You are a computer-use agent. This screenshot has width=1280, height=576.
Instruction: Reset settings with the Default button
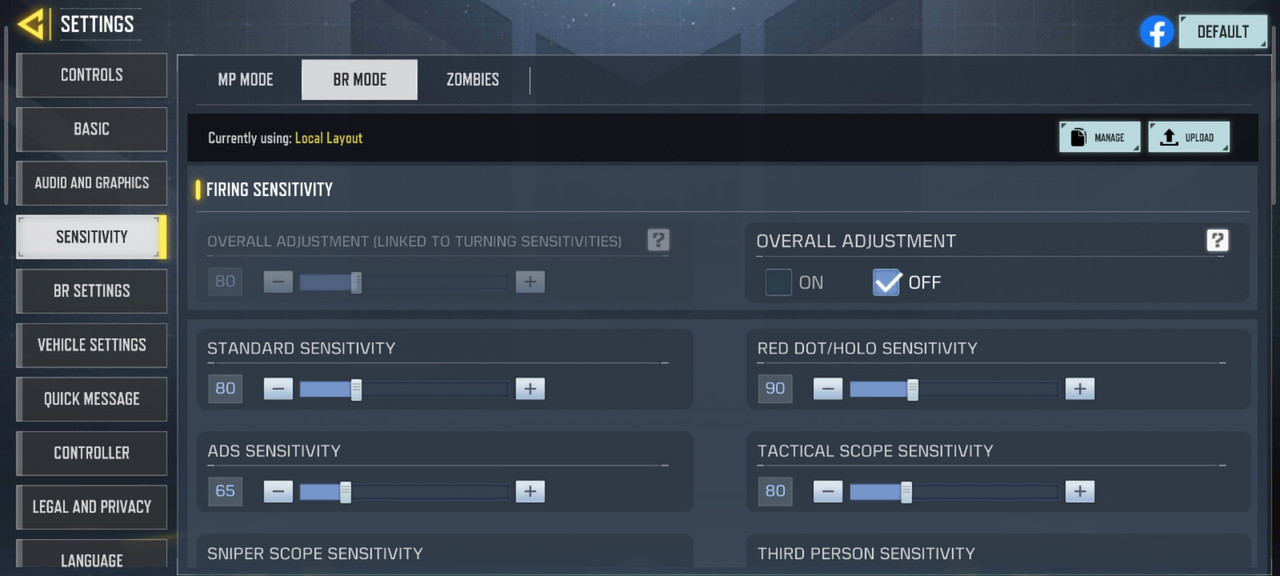[x=1223, y=32]
